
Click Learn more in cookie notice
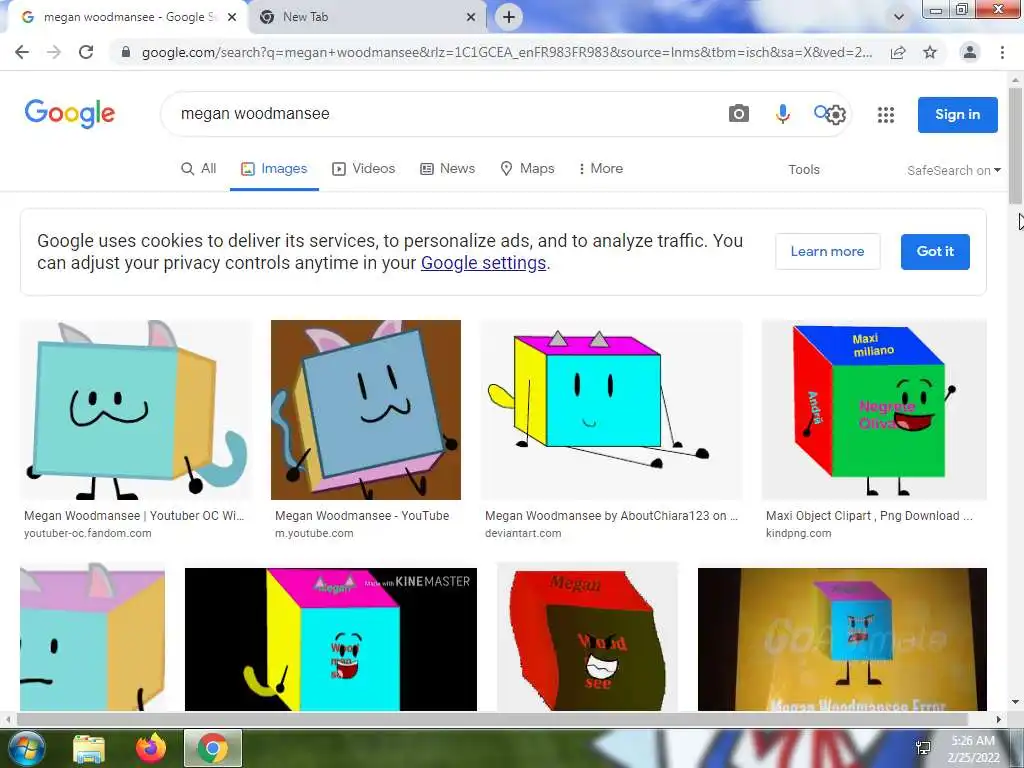[x=827, y=251]
